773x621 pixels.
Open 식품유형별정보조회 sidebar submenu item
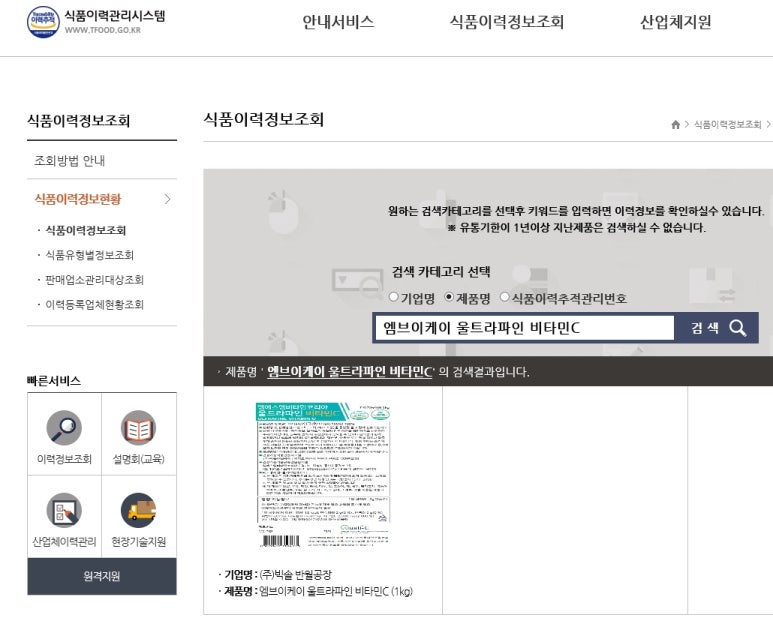pyautogui.click(x=90, y=255)
